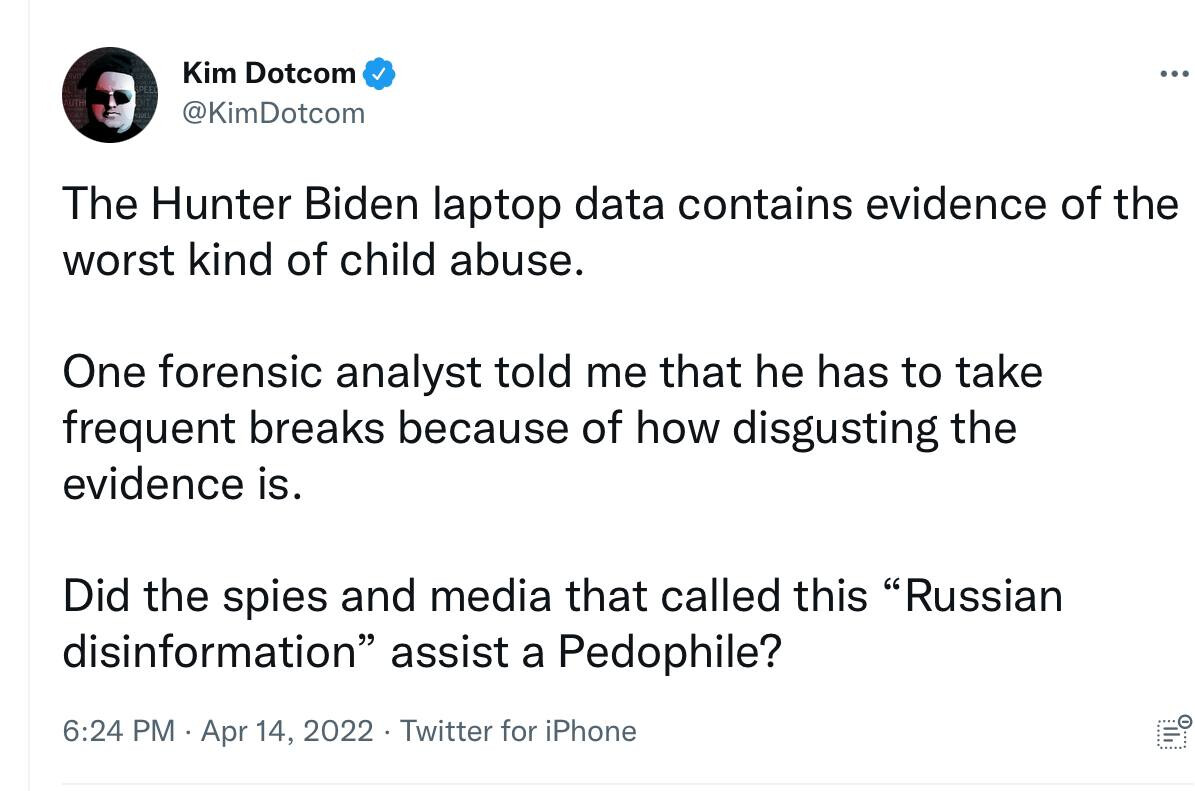Viewport: 1195px width, 791px height.
Task: Select the phrase "worst kind of child abuse."
Action: pyautogui.click(x=323, y=260)
